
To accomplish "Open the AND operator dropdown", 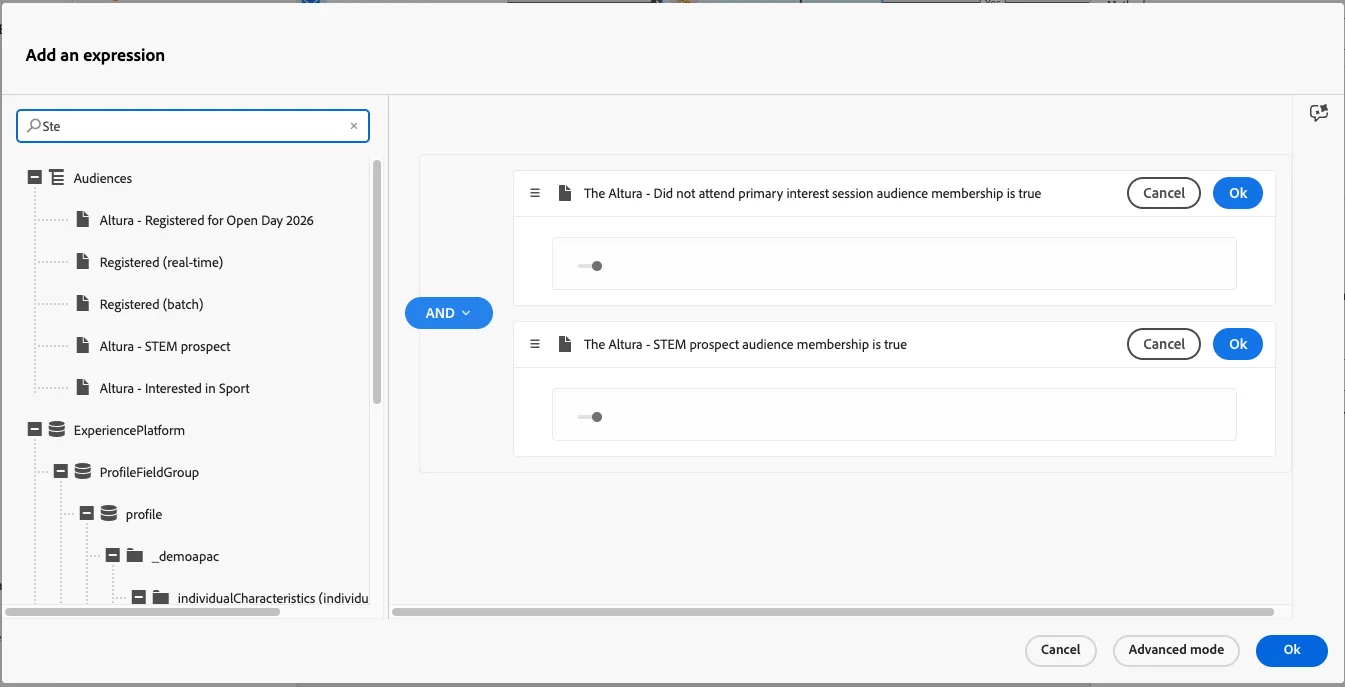I will point(449,313).
